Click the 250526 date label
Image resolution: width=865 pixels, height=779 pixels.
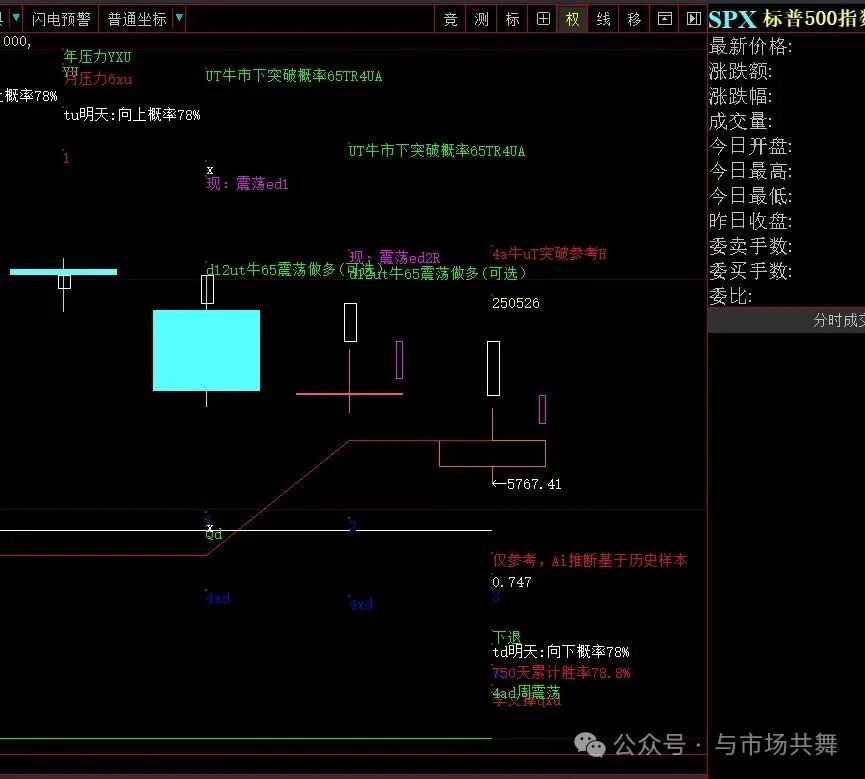(x=516, y=303)
